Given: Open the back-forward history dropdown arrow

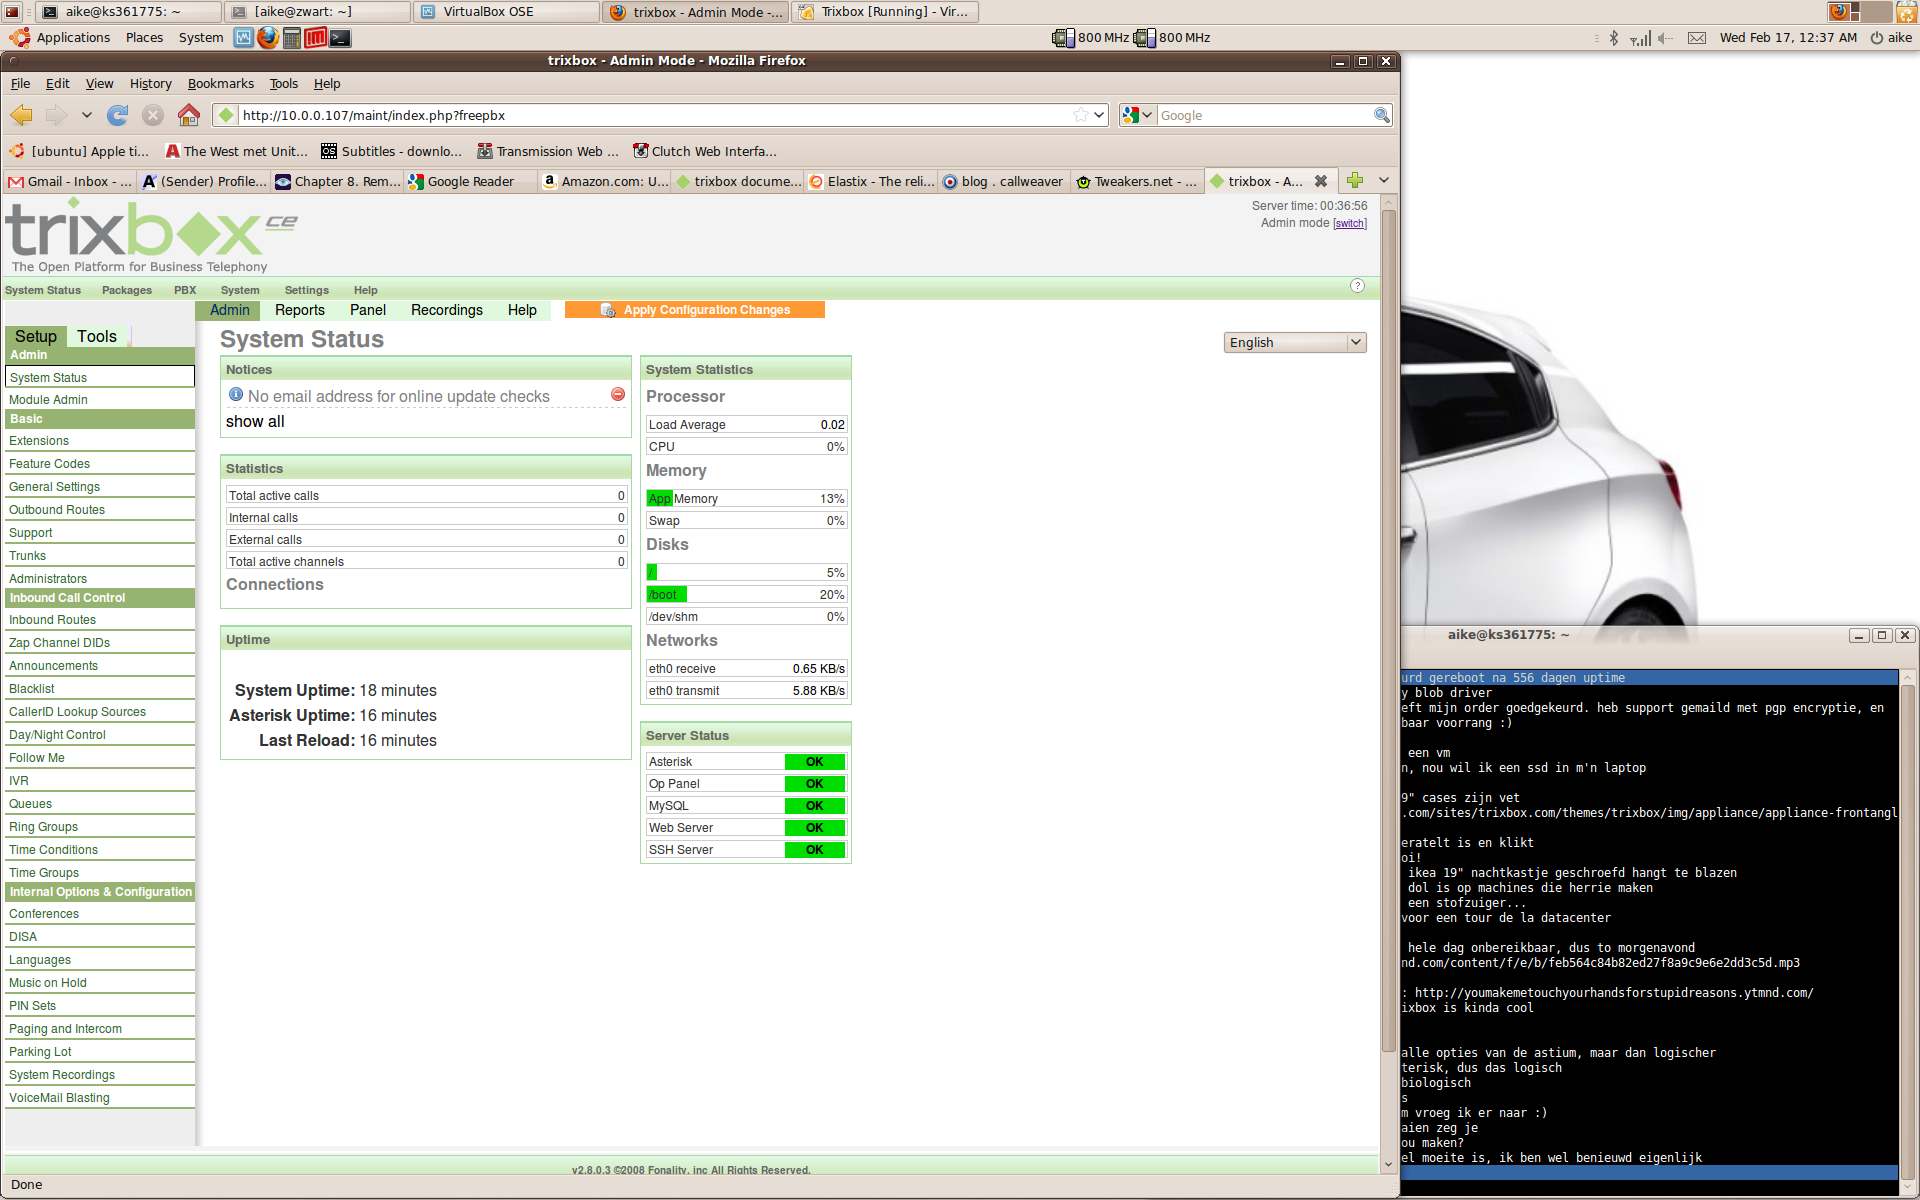Looking at the screenshot, I should coord(87,115).
